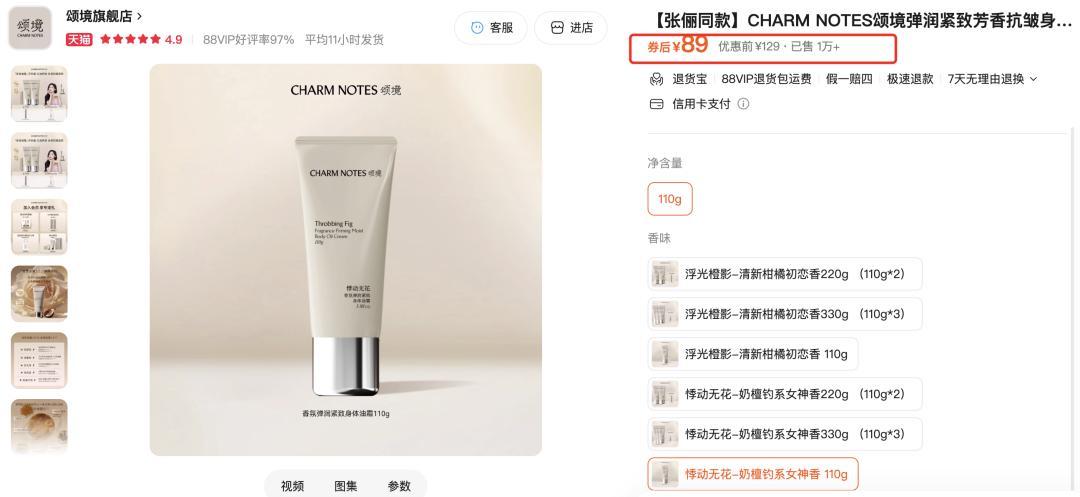Click the info icon beside 信用卡支付

[743, 104]
